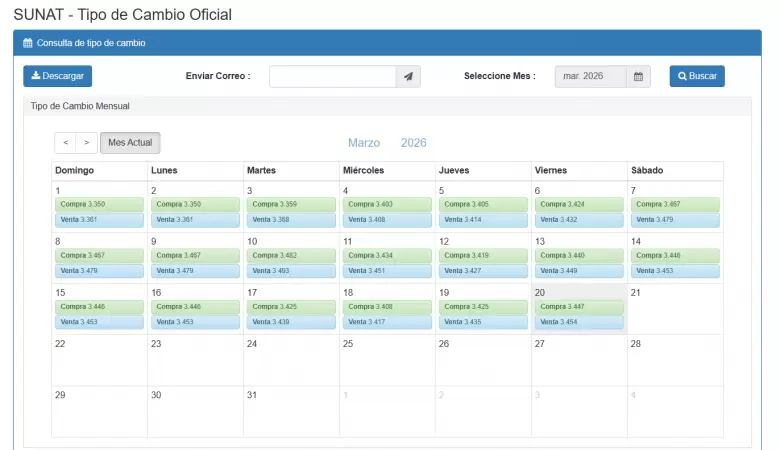Select Compra 3.350 on March 1
This screenshot has height=450, width=780.
(x=99, y=204)
